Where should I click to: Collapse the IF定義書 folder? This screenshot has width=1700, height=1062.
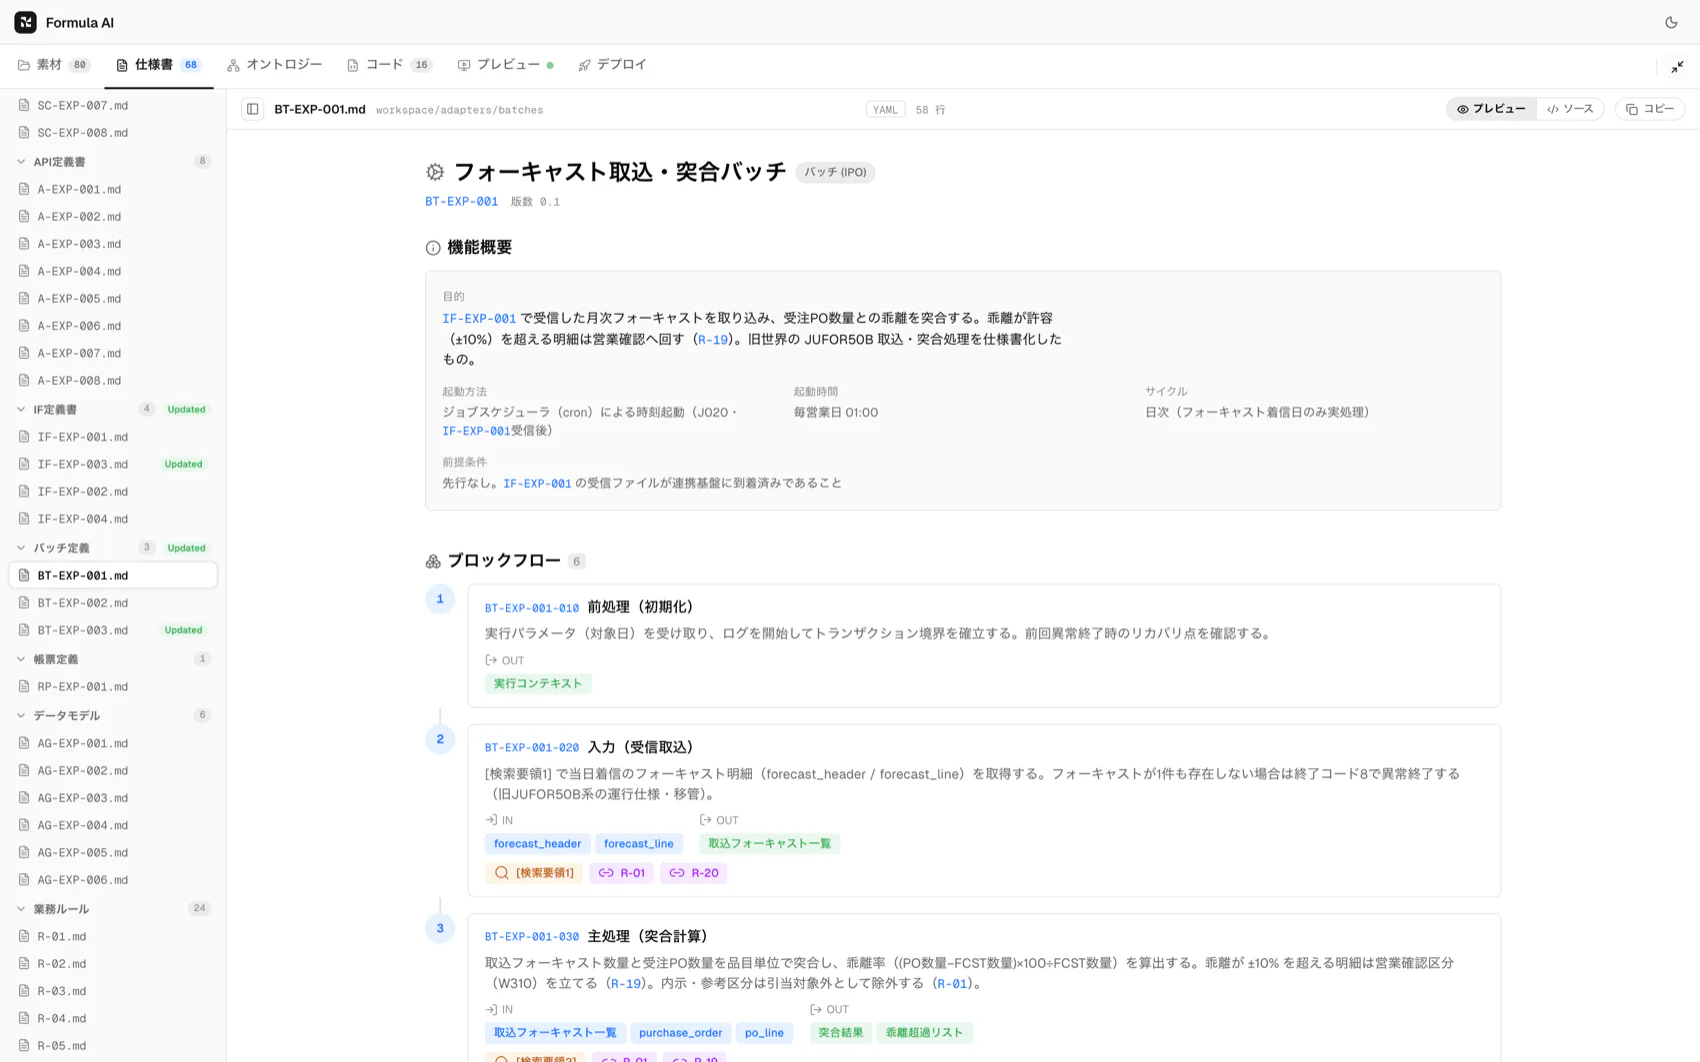[x=21, y=409]
